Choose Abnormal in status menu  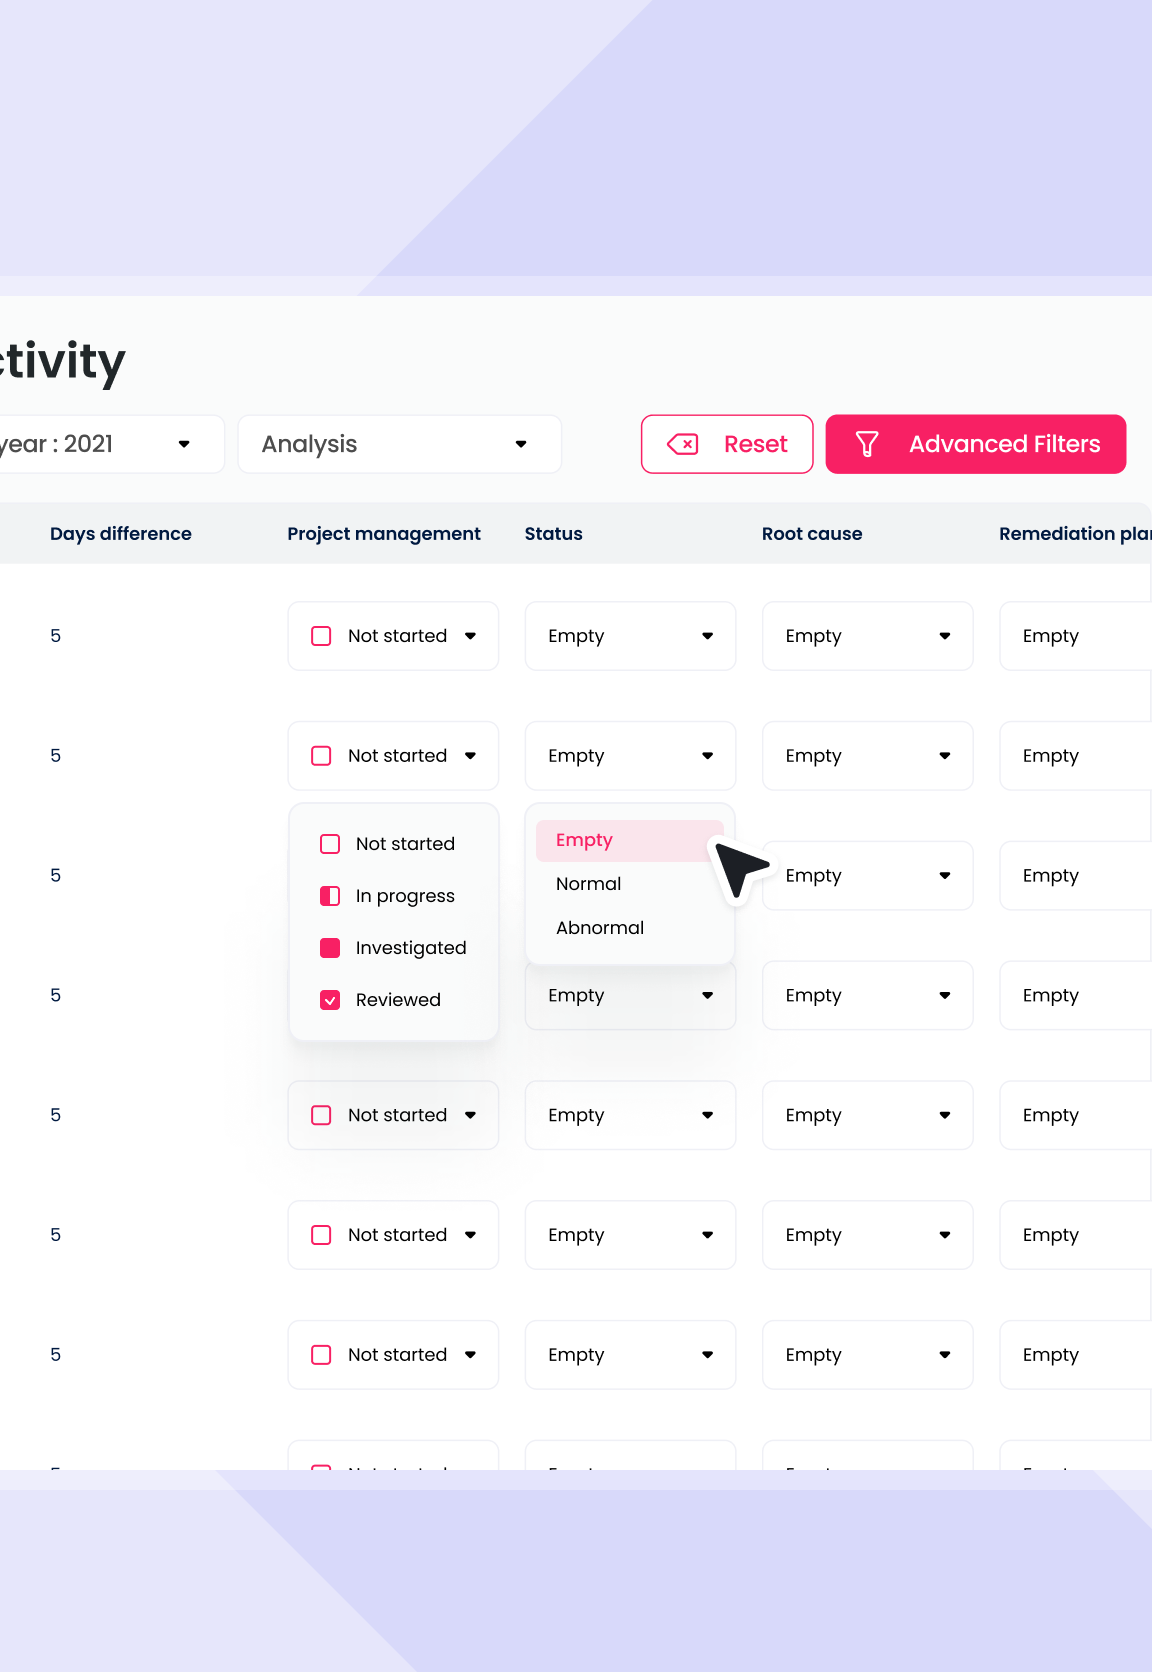600,928
